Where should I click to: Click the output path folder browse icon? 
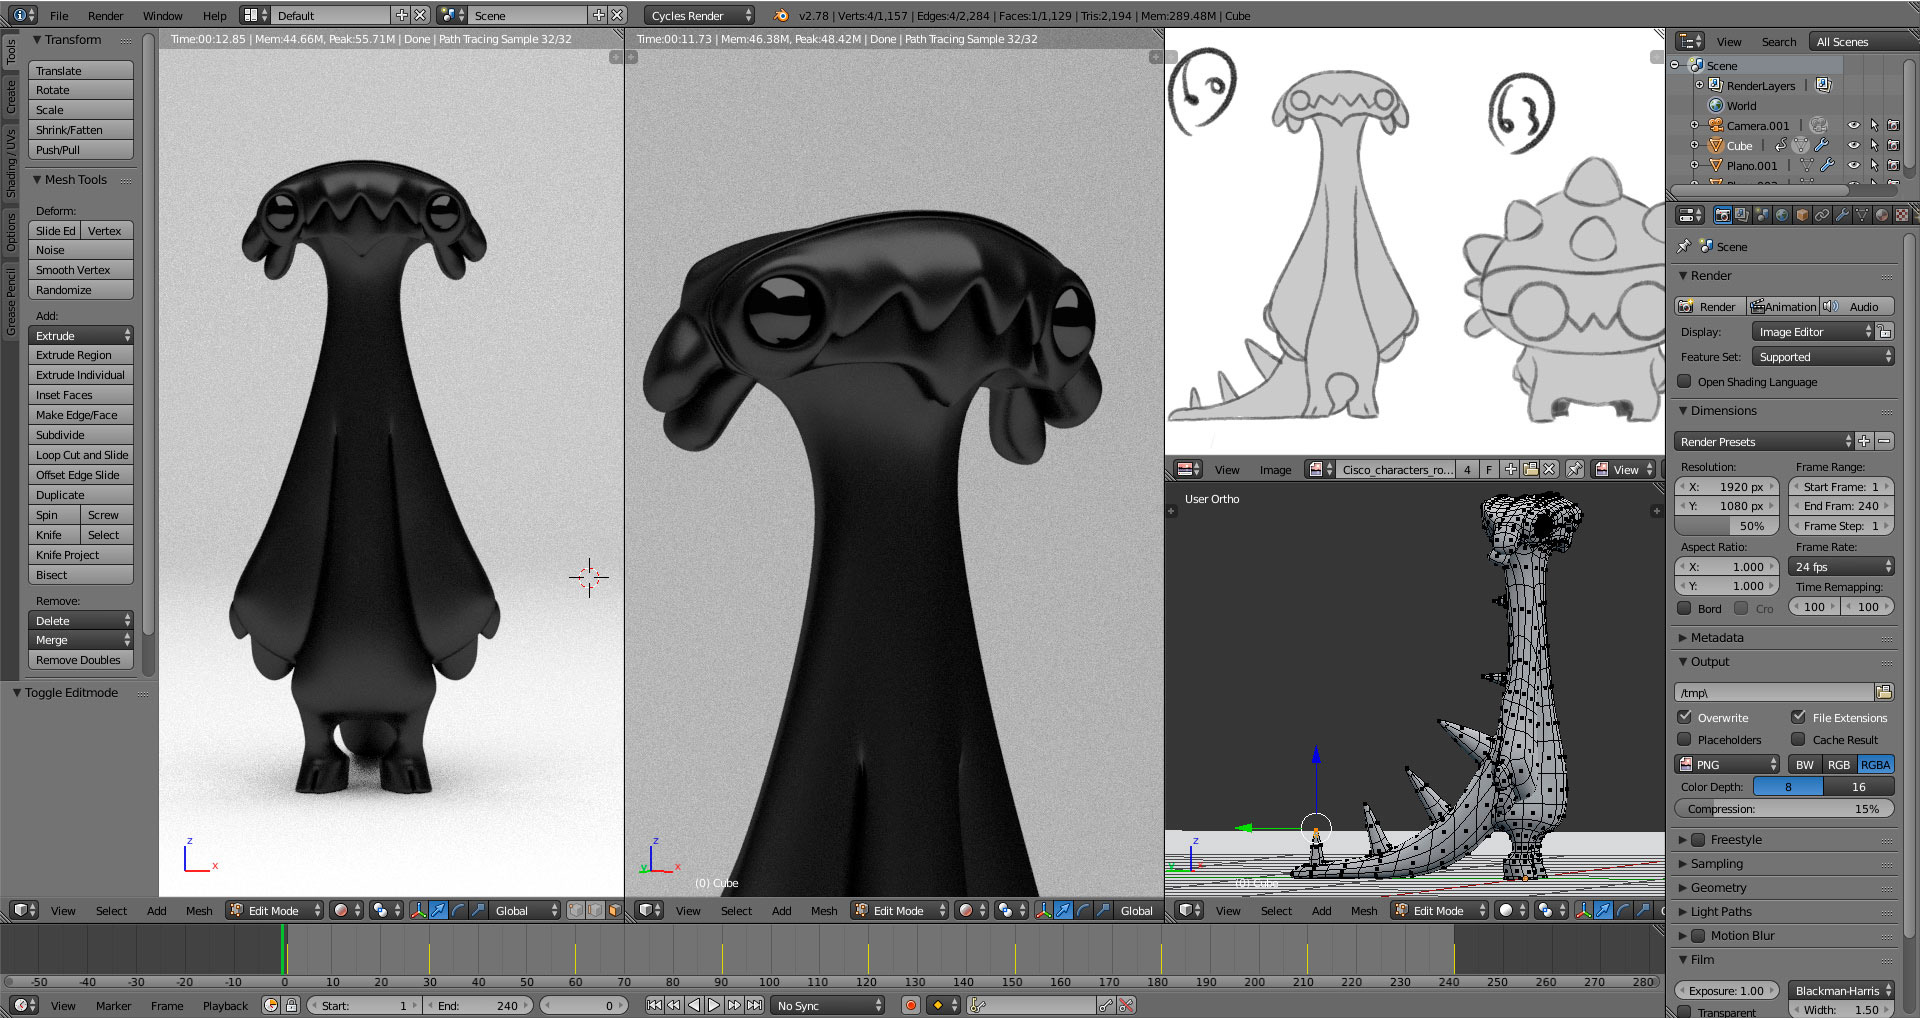pos(1884,692)
